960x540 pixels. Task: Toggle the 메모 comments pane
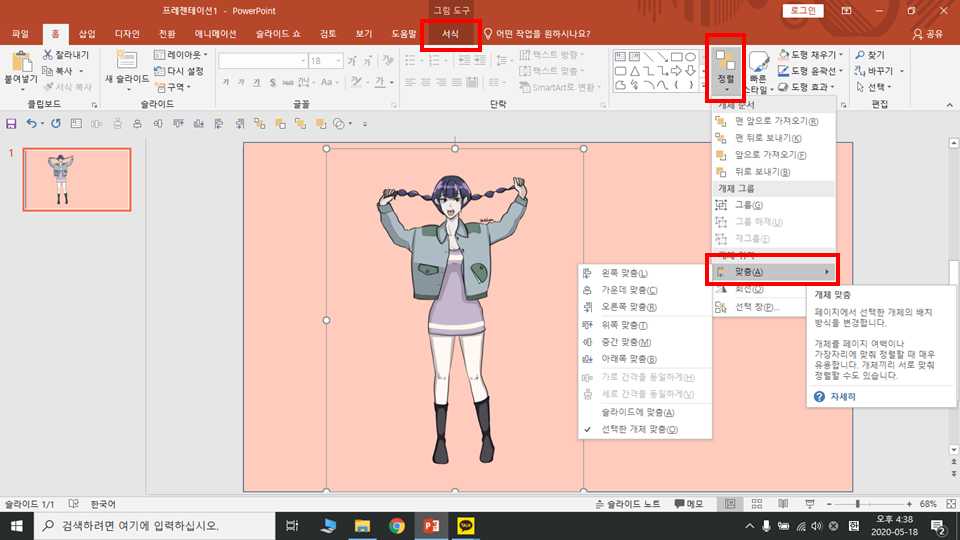point(689,504)
